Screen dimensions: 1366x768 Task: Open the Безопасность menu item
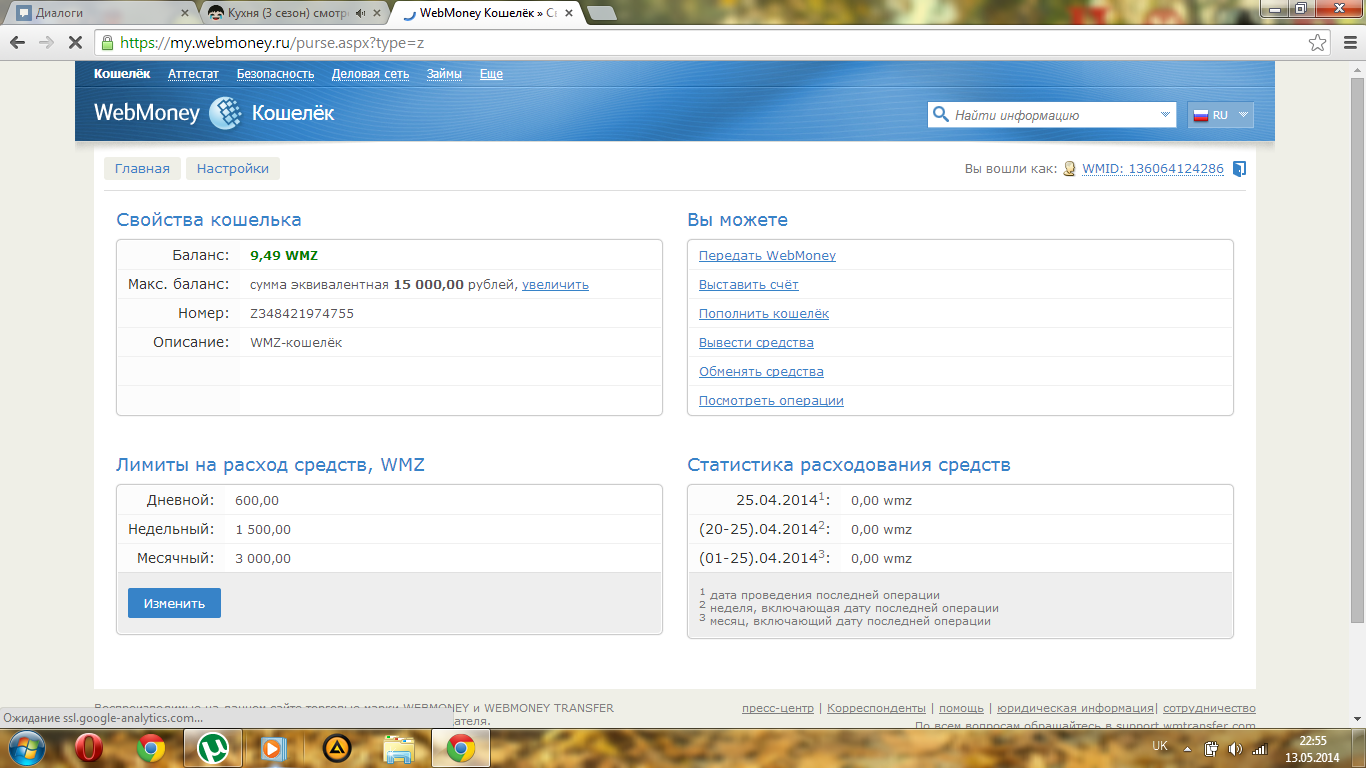tap(275, 74)
